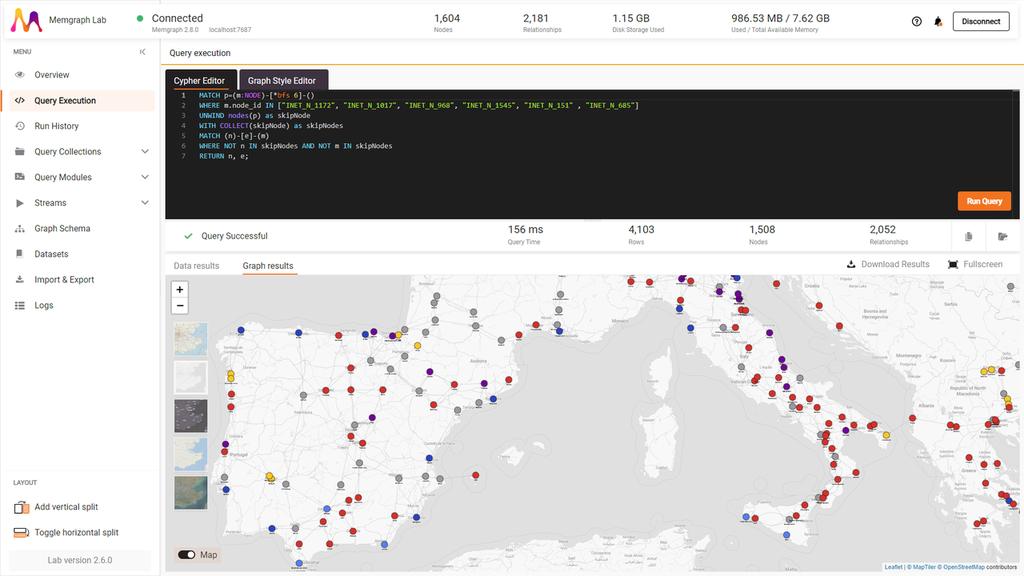1024x576 pixels.
Task: Select the first map style thumbnail
Action: tap(191, 339)
